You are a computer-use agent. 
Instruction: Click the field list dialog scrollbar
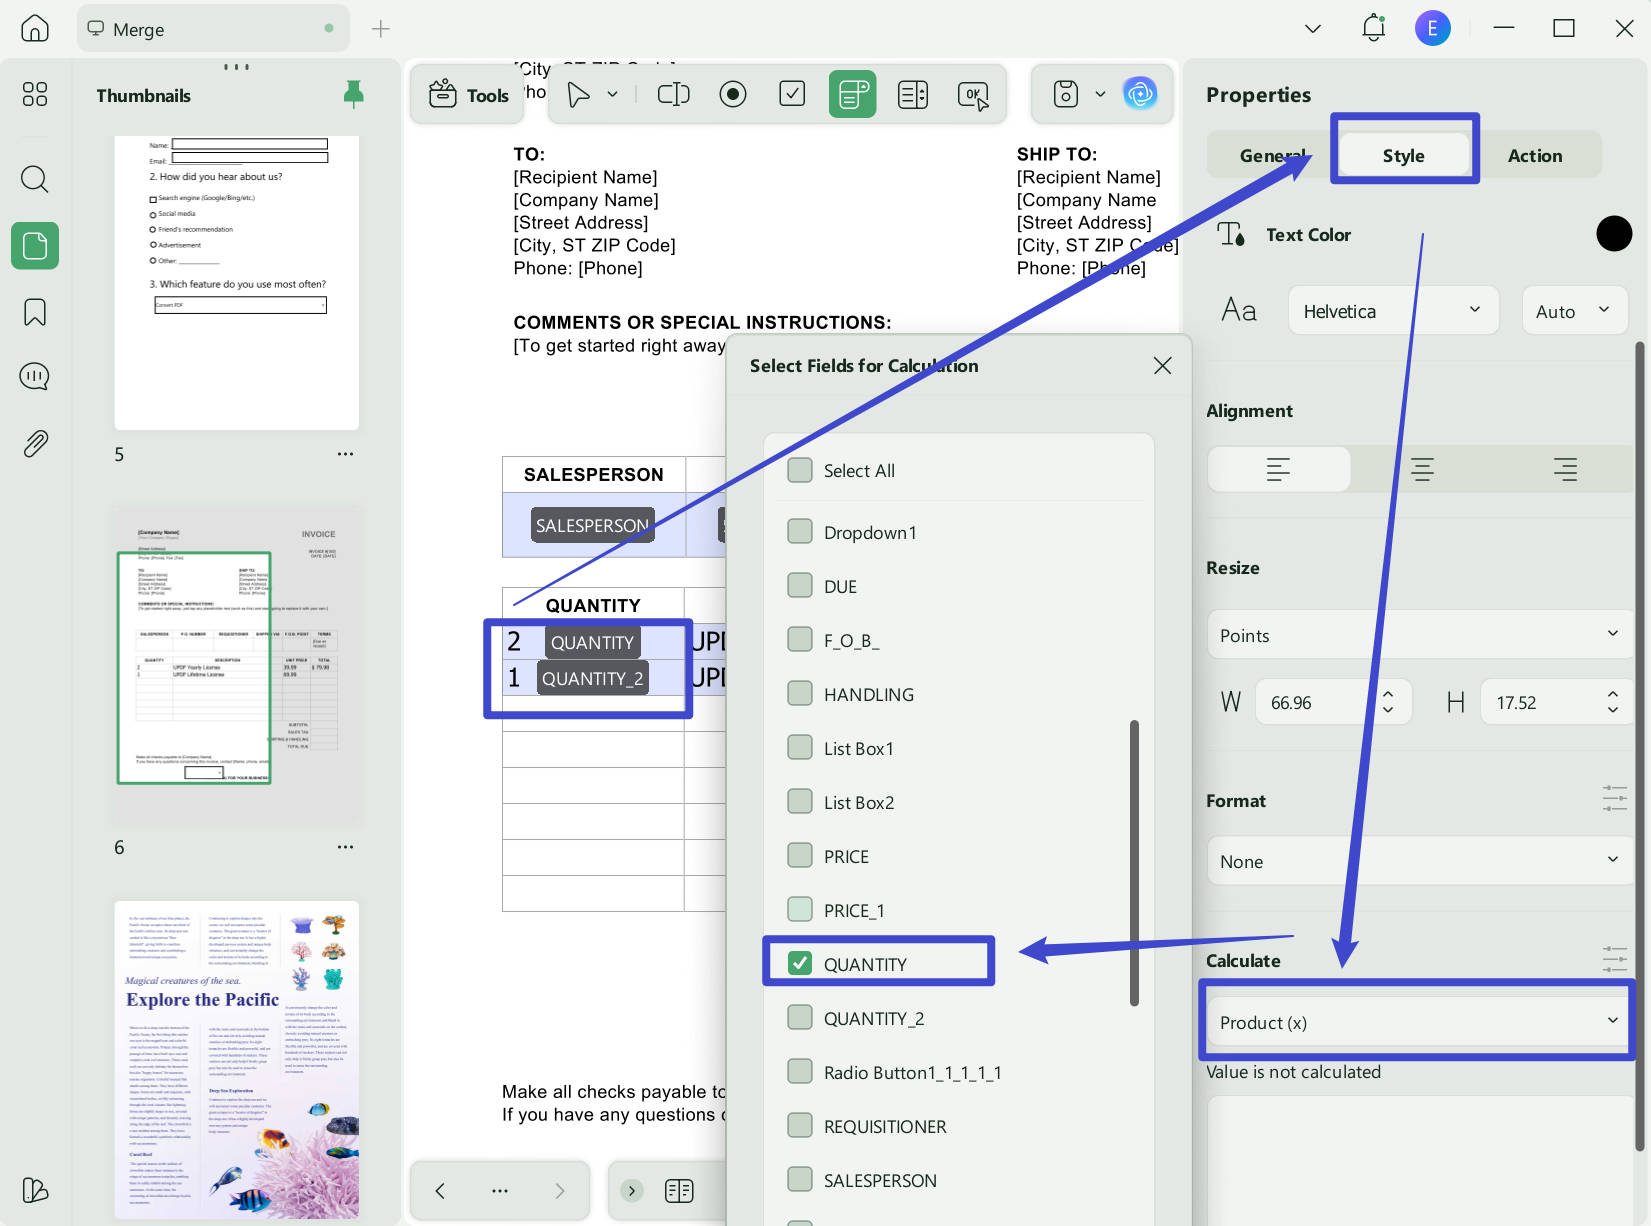click(x=1134, y=862)
